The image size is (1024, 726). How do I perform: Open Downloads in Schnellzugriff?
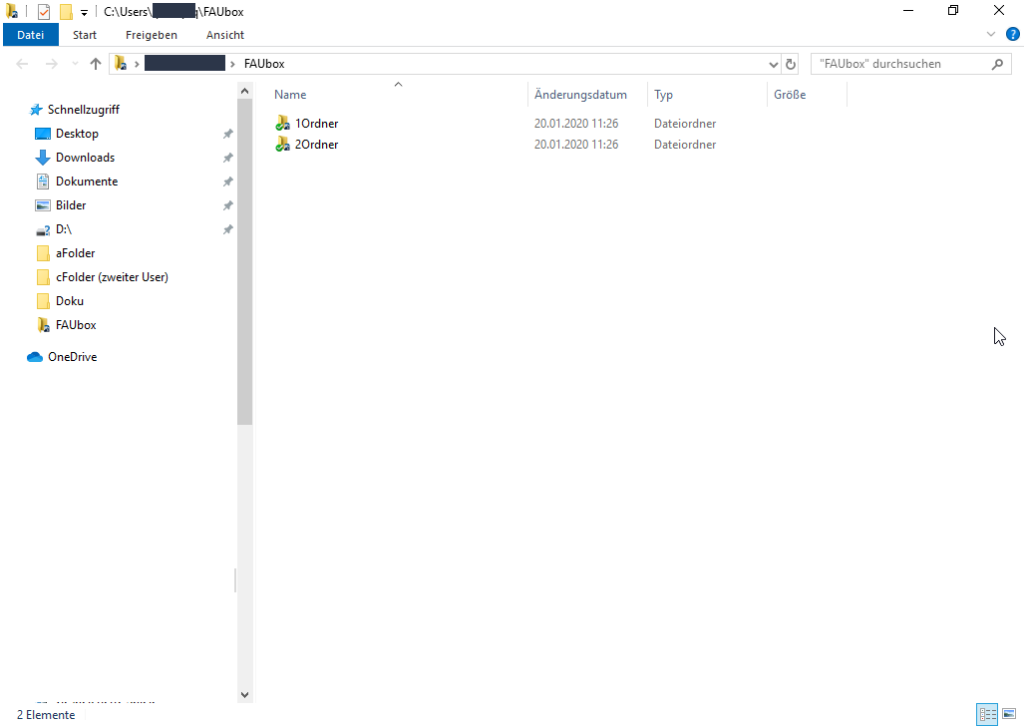point(84,158)
